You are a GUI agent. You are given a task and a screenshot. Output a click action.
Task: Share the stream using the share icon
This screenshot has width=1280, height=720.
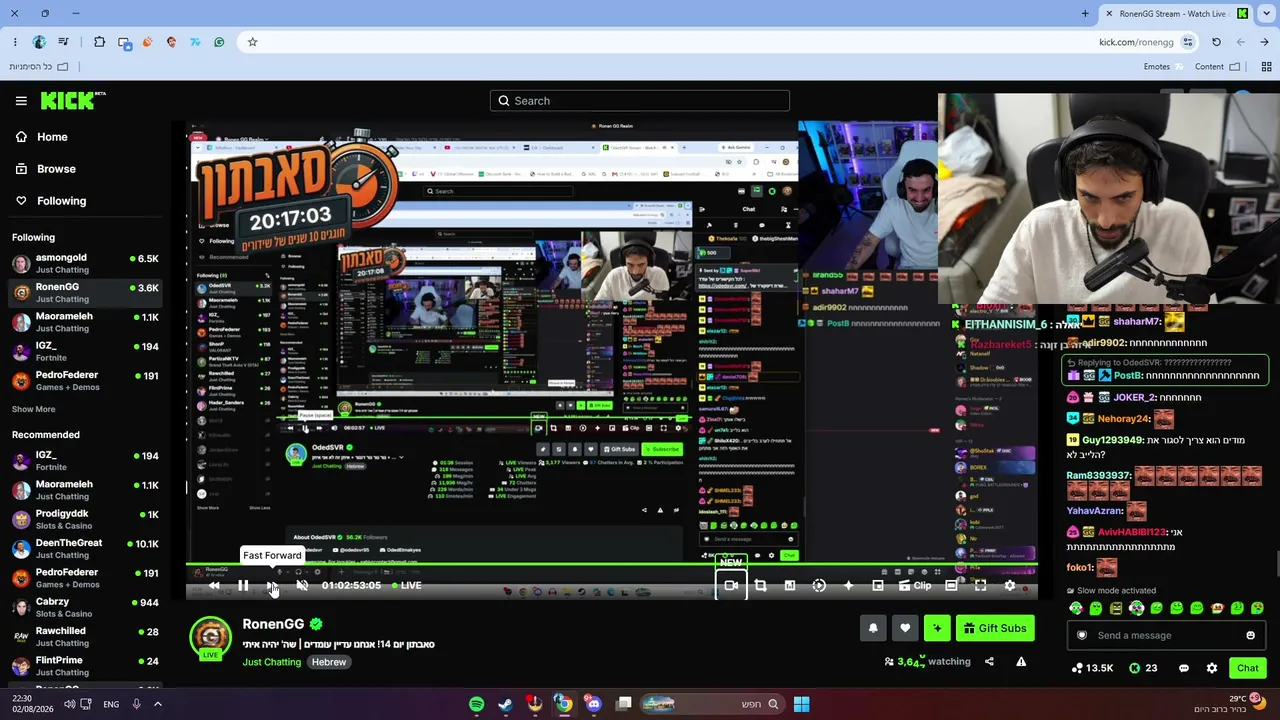[989, 661]
